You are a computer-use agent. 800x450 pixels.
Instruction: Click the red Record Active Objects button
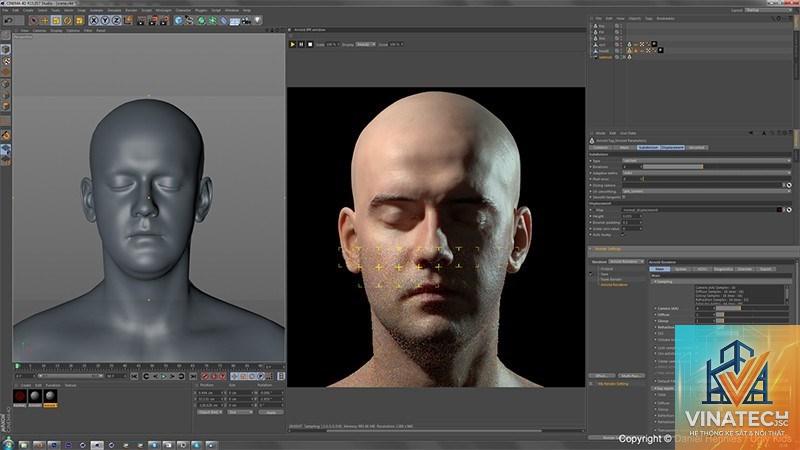click(205, 376)
